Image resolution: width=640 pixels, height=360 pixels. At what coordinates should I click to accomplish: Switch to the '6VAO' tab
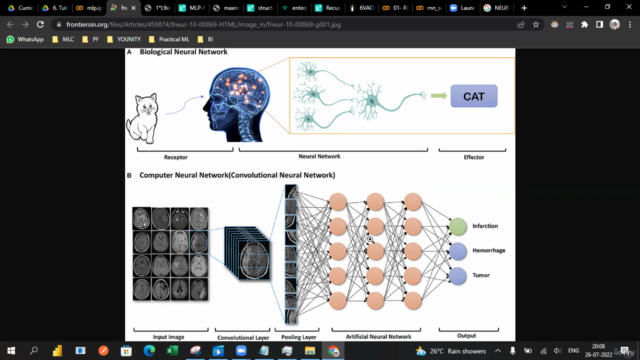[362, 8]
